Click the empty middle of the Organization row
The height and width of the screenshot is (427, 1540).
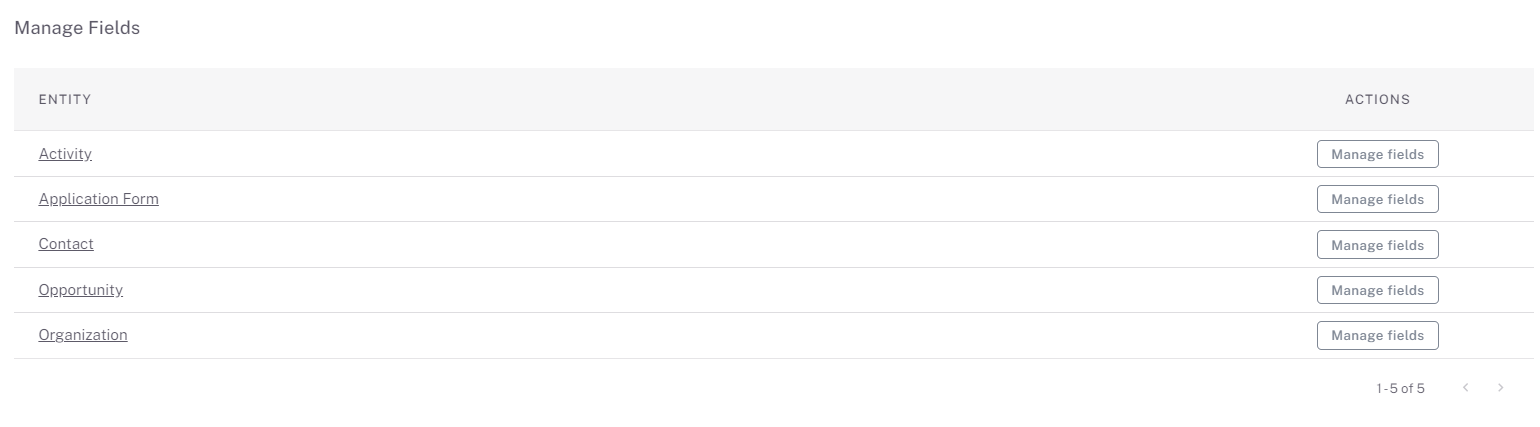(700, 336)
